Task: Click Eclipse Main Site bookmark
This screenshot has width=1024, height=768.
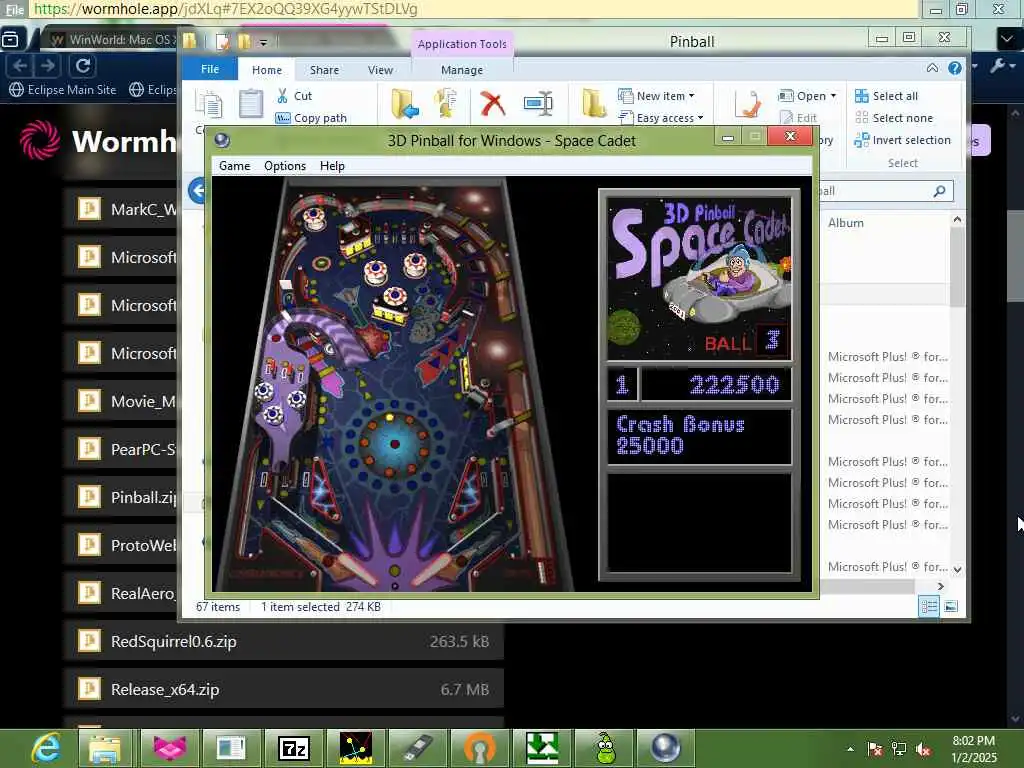Action: pos(63,89)
